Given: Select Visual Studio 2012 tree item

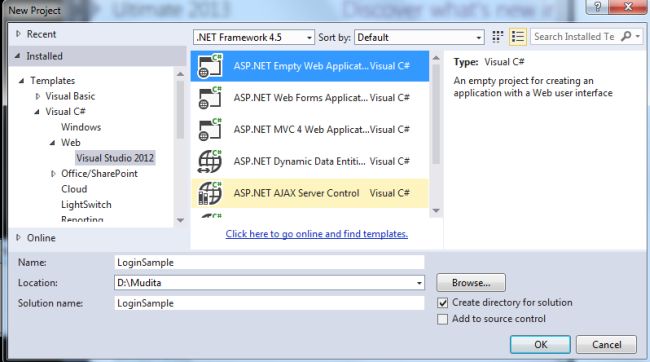Looking at the screenshot, I should point(115,158).
